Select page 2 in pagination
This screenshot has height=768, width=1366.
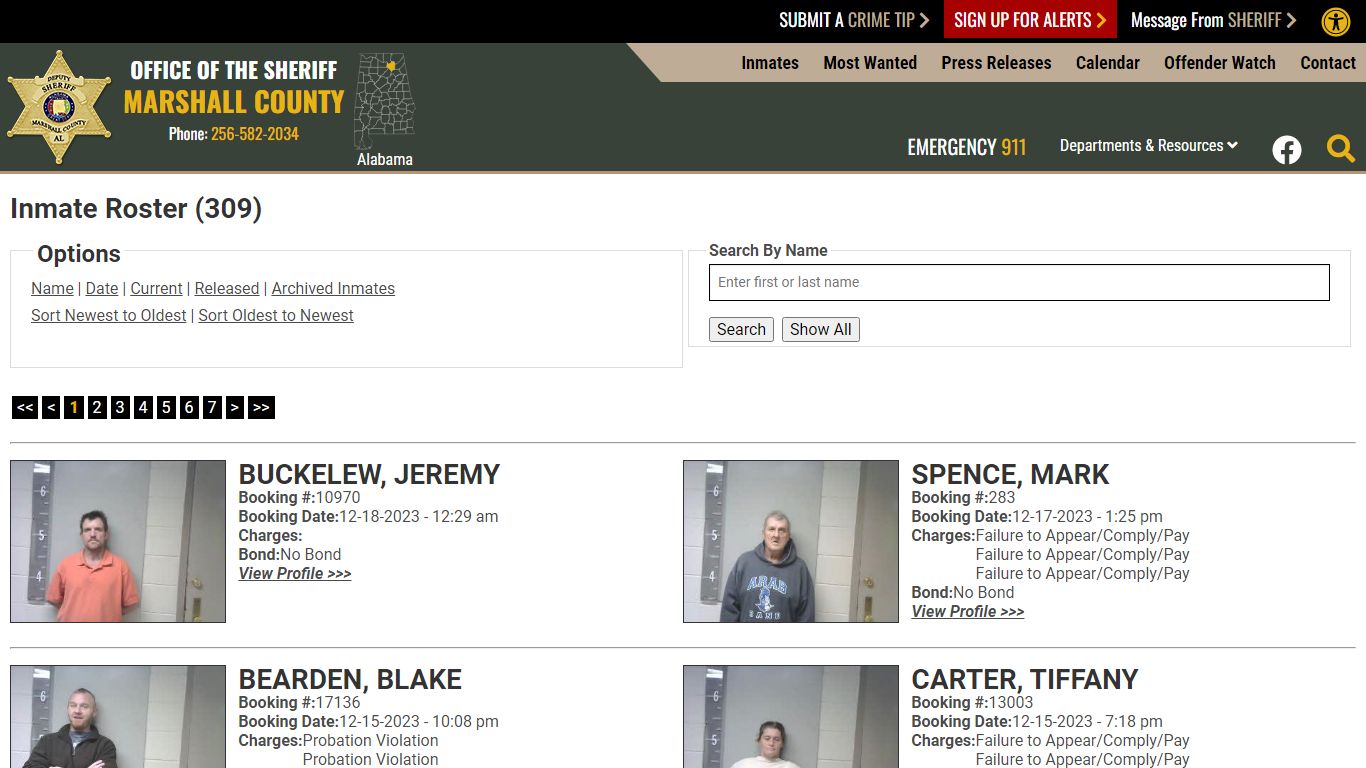coord(97,407)
